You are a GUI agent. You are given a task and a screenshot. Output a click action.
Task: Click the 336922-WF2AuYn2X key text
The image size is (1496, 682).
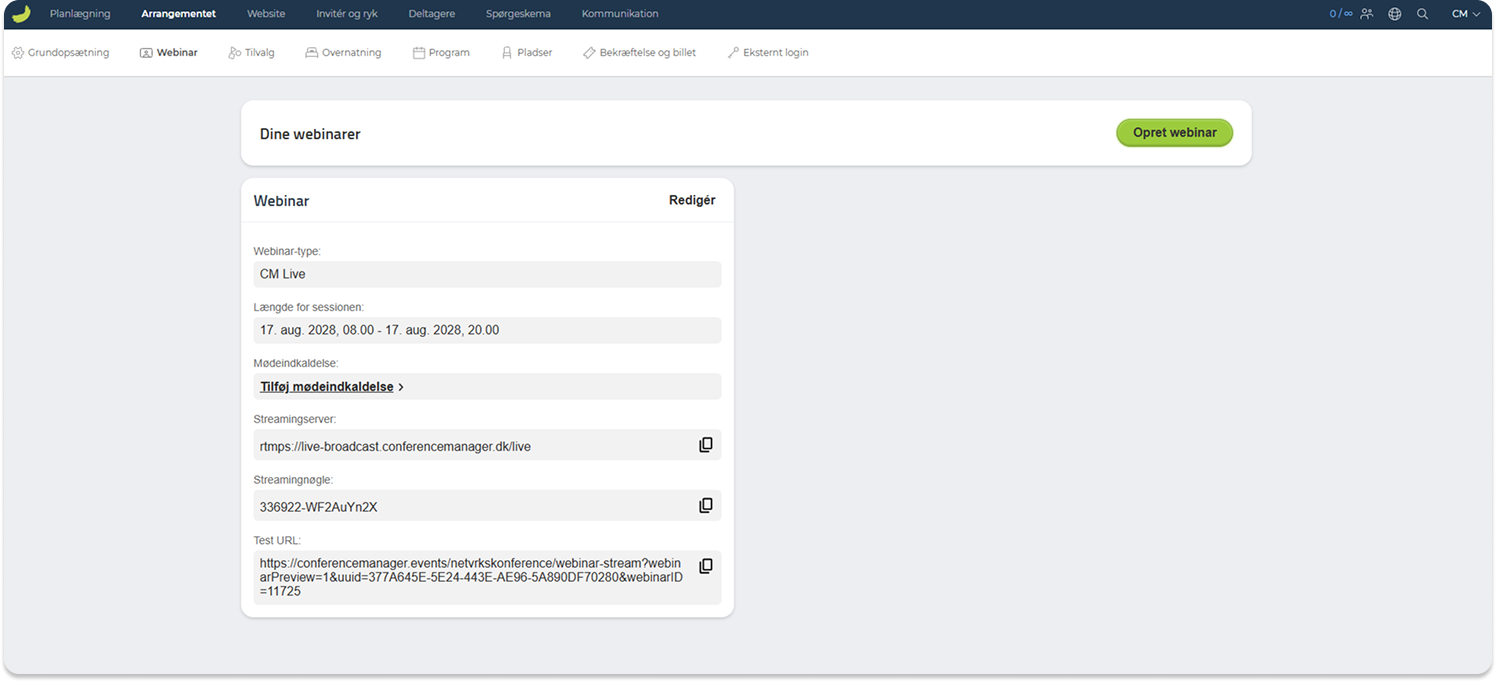[x=319, y=507]
